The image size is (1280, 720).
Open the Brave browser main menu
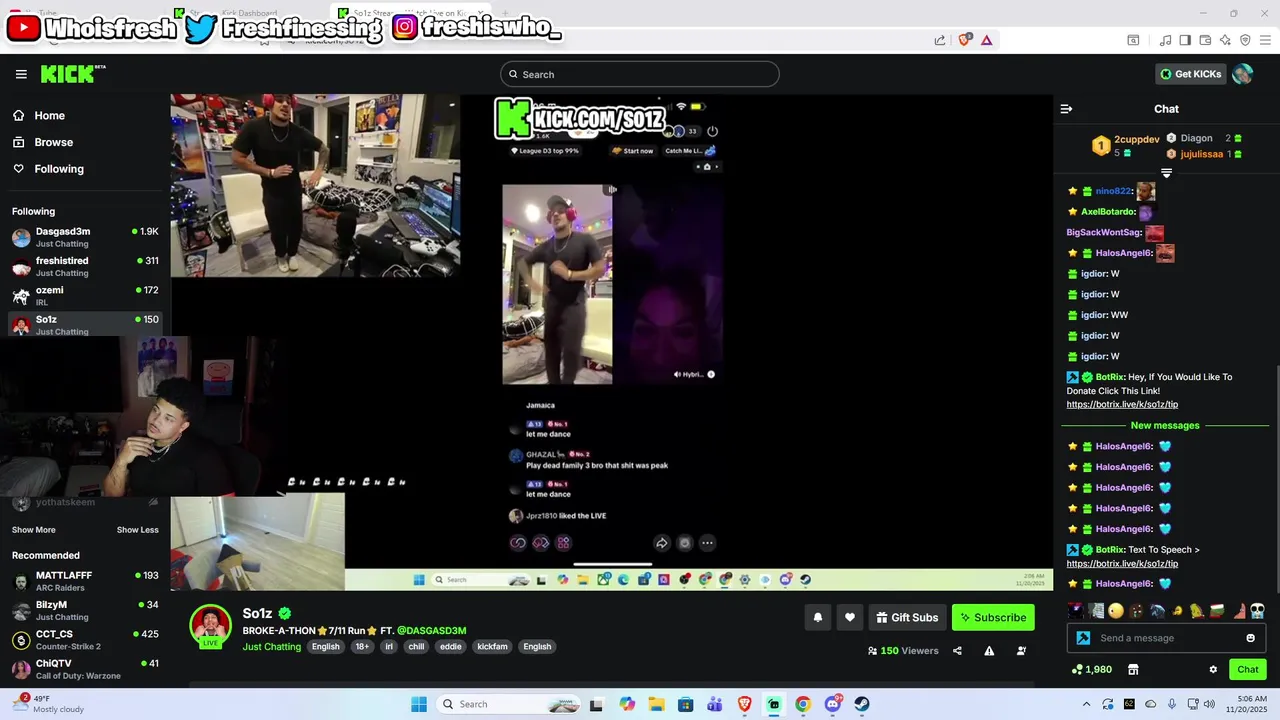(x=1265, y=40)
